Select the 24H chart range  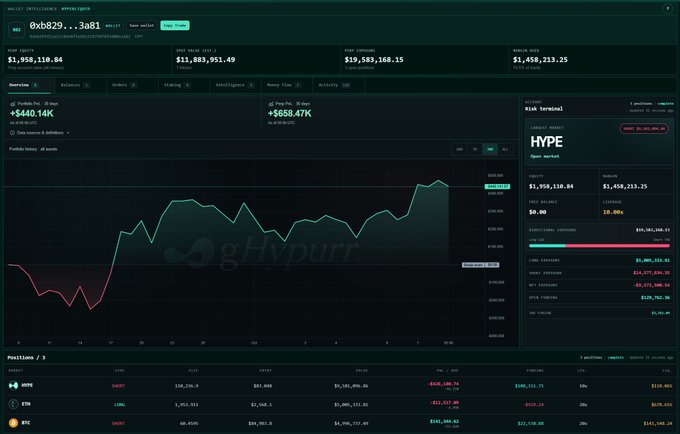point(459,149)
